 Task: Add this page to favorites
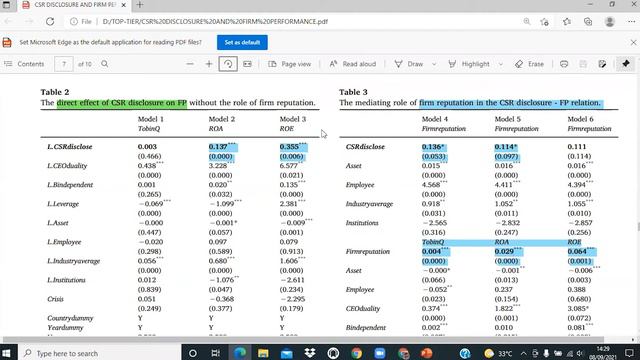(544, 22)
